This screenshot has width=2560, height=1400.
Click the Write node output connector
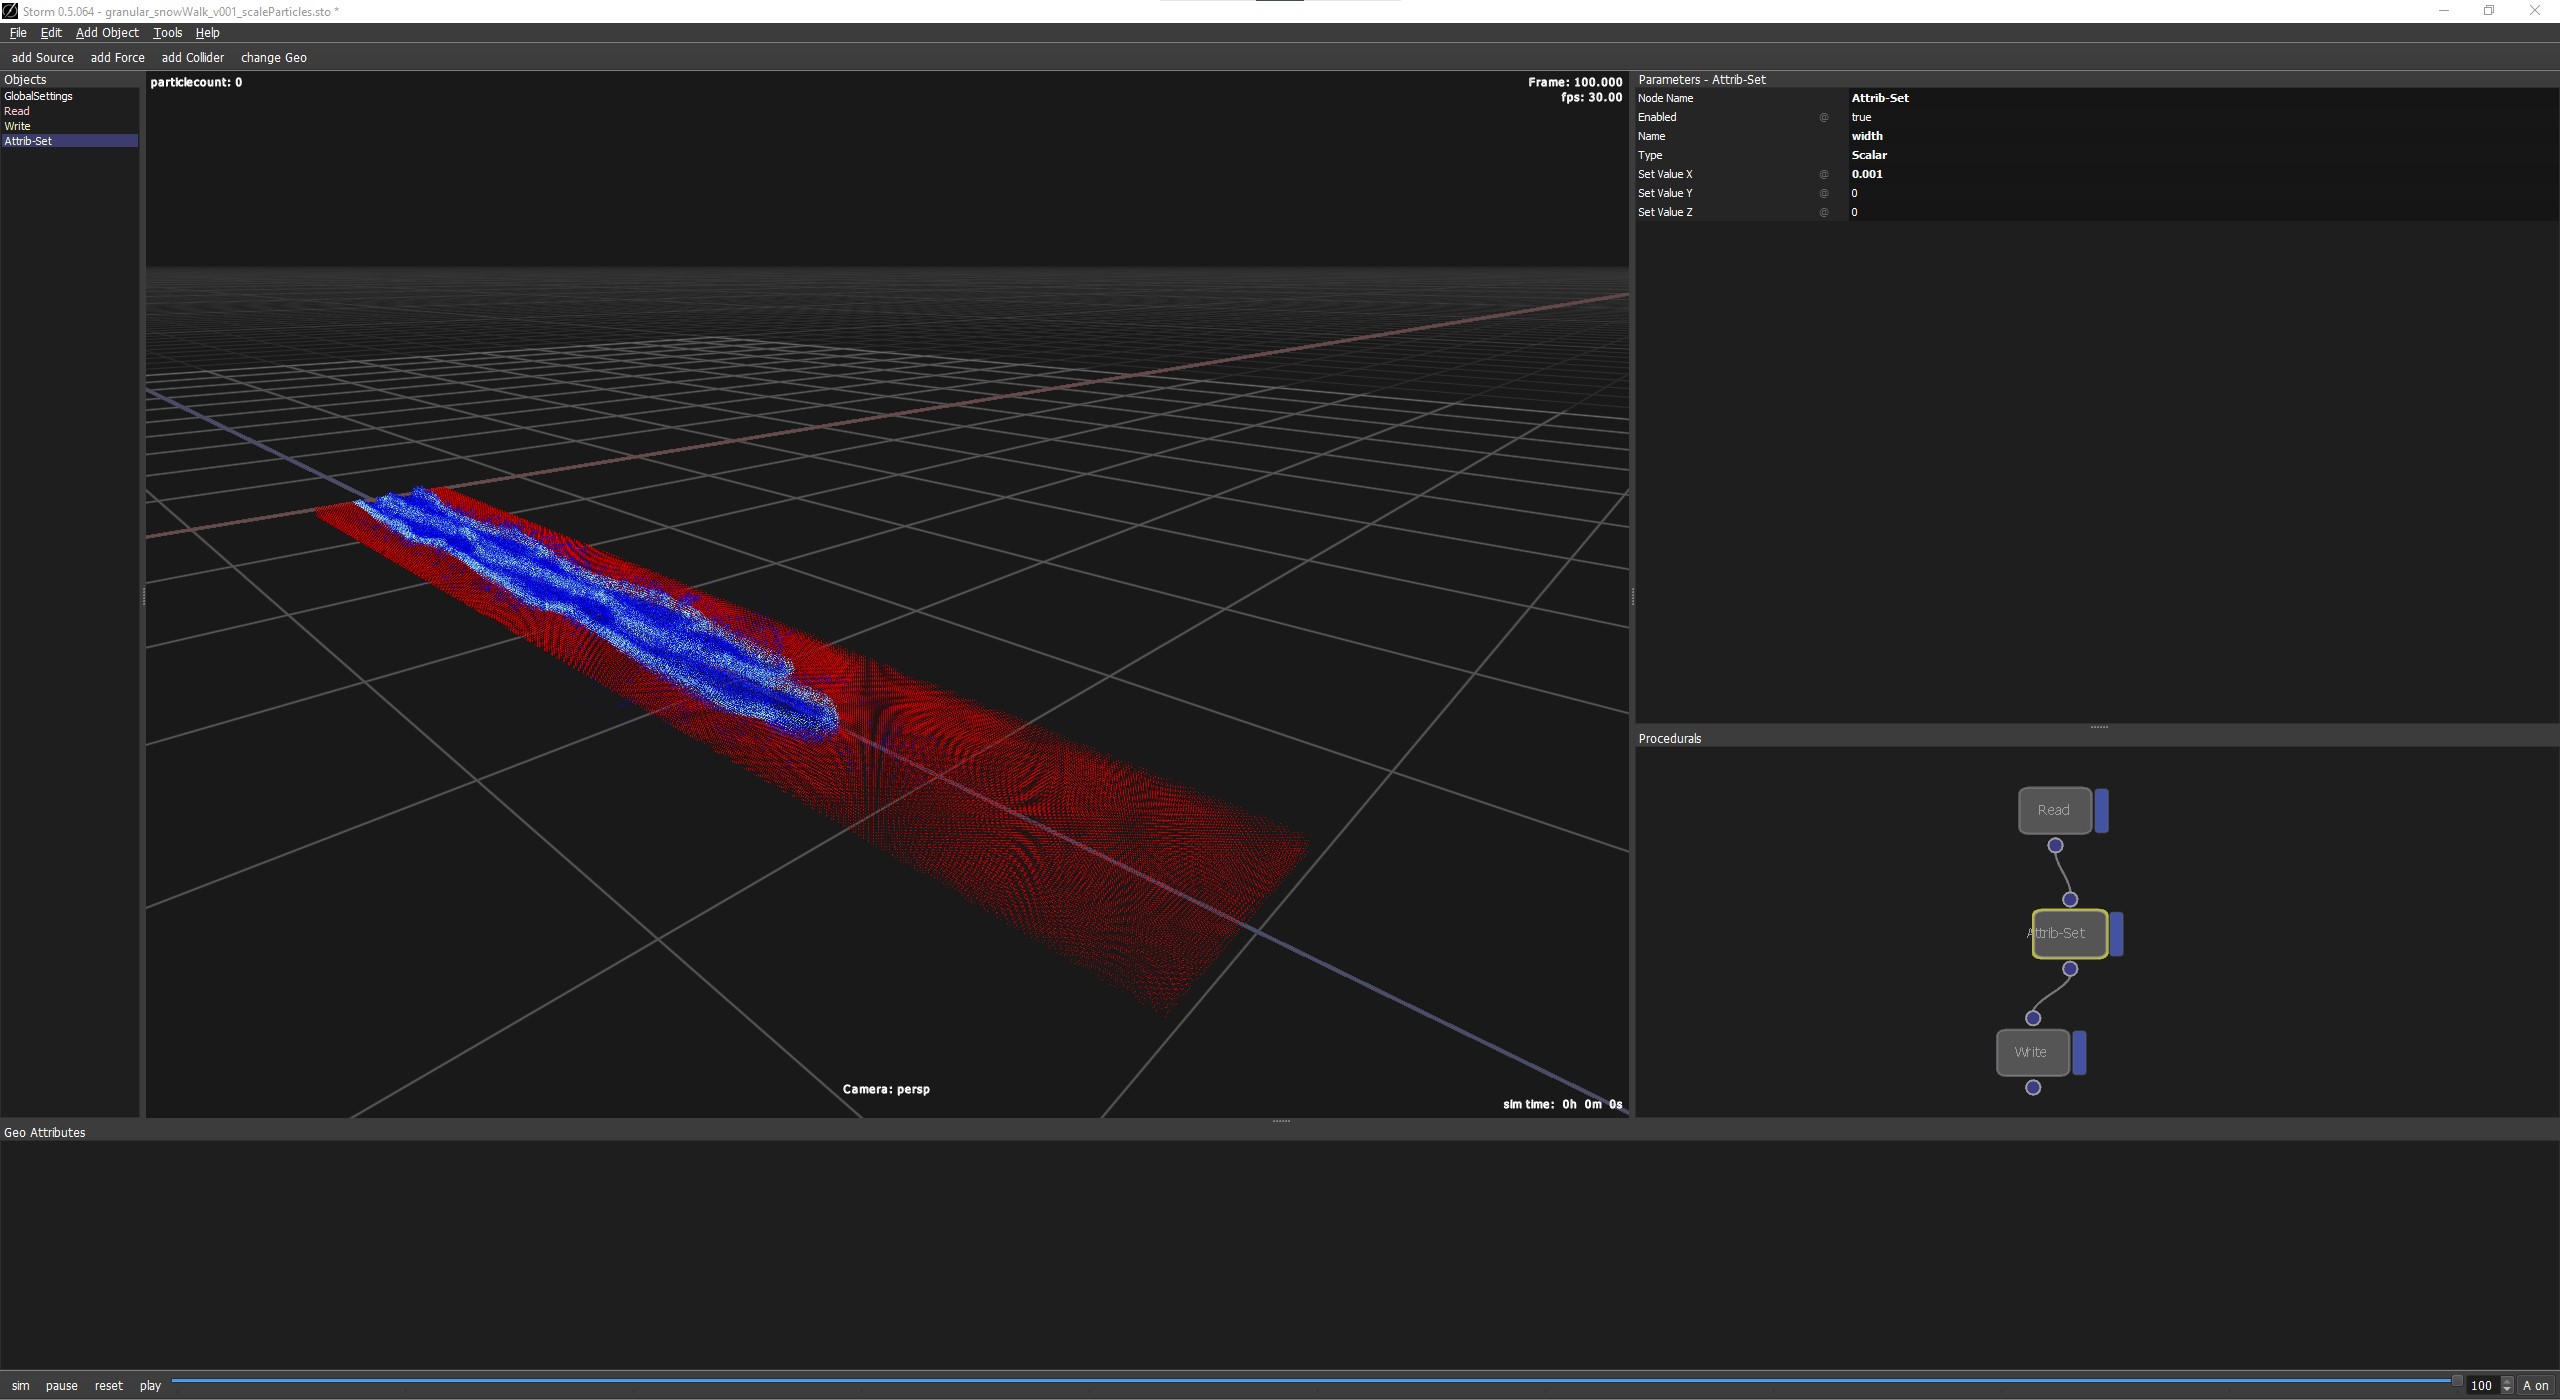tap(2033, 1088)
